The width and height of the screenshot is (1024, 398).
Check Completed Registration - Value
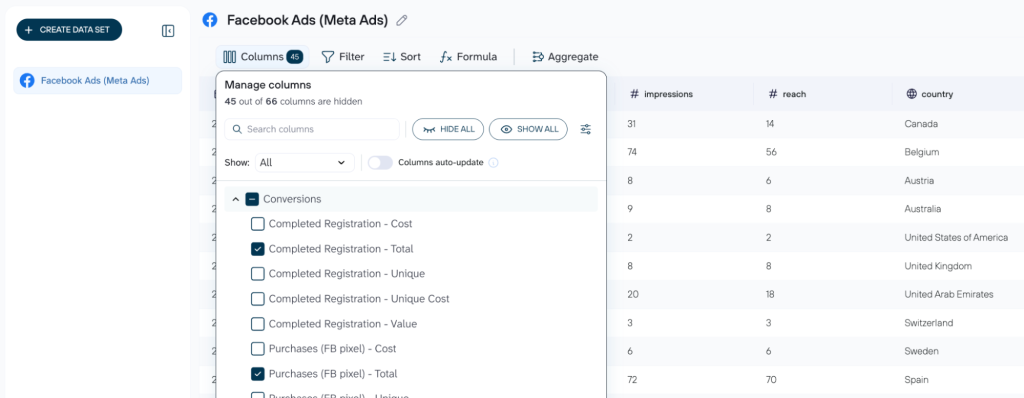pos(258,324)
